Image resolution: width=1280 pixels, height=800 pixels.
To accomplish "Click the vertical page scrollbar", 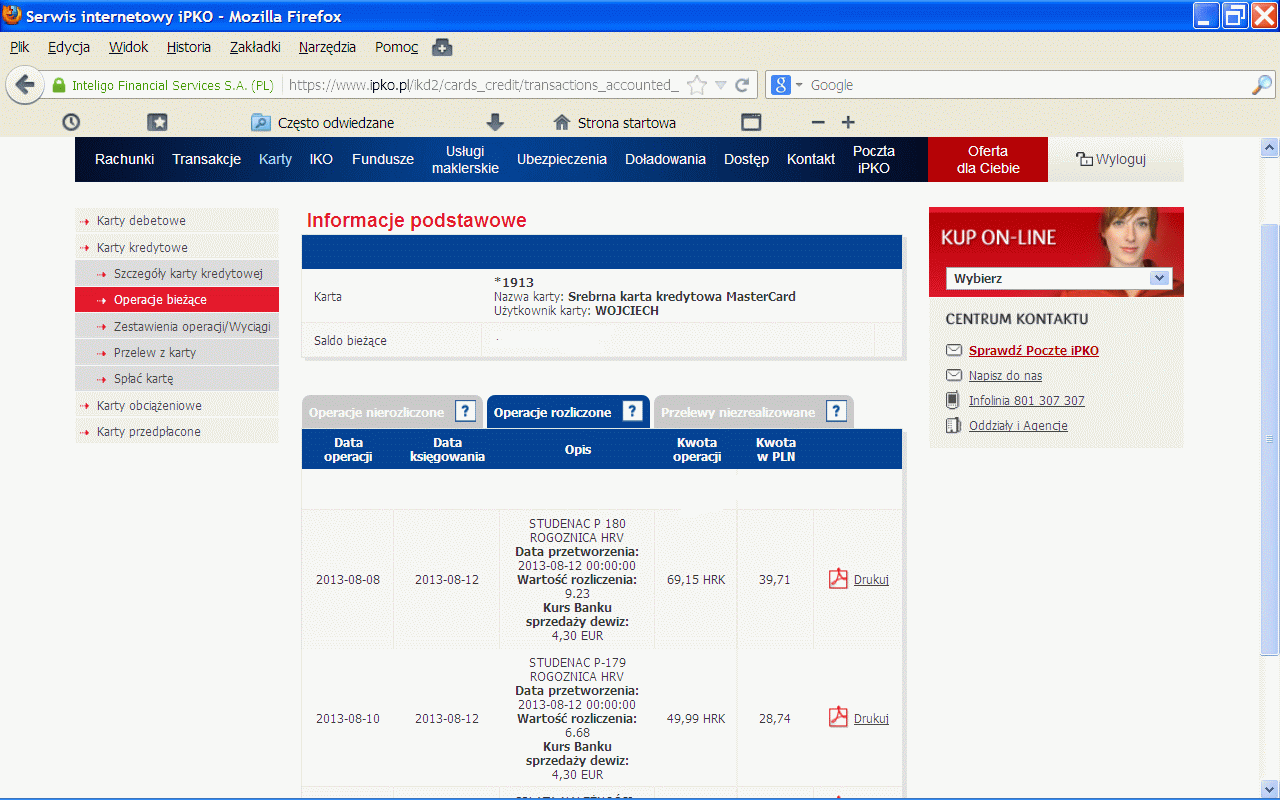I will point(1270,440).
